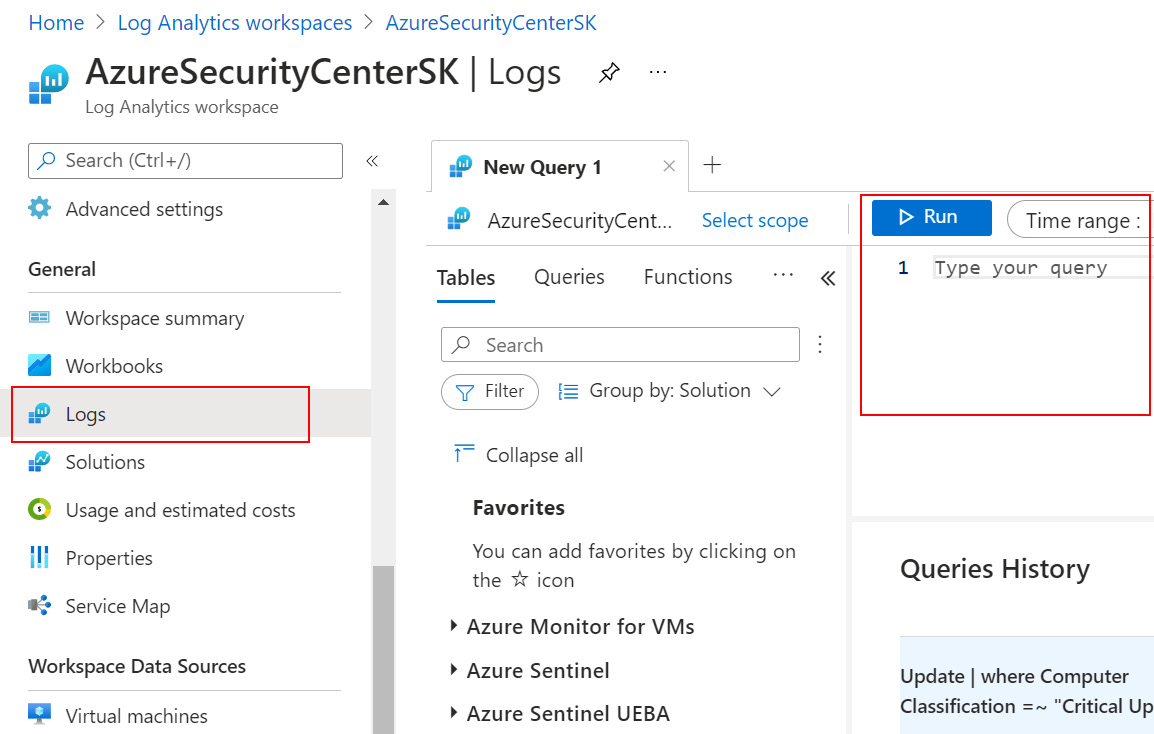The height and width of the screenshot is (734, 1154).
Task: Click the Collapse all icon
Action: (x=464, y=454)
